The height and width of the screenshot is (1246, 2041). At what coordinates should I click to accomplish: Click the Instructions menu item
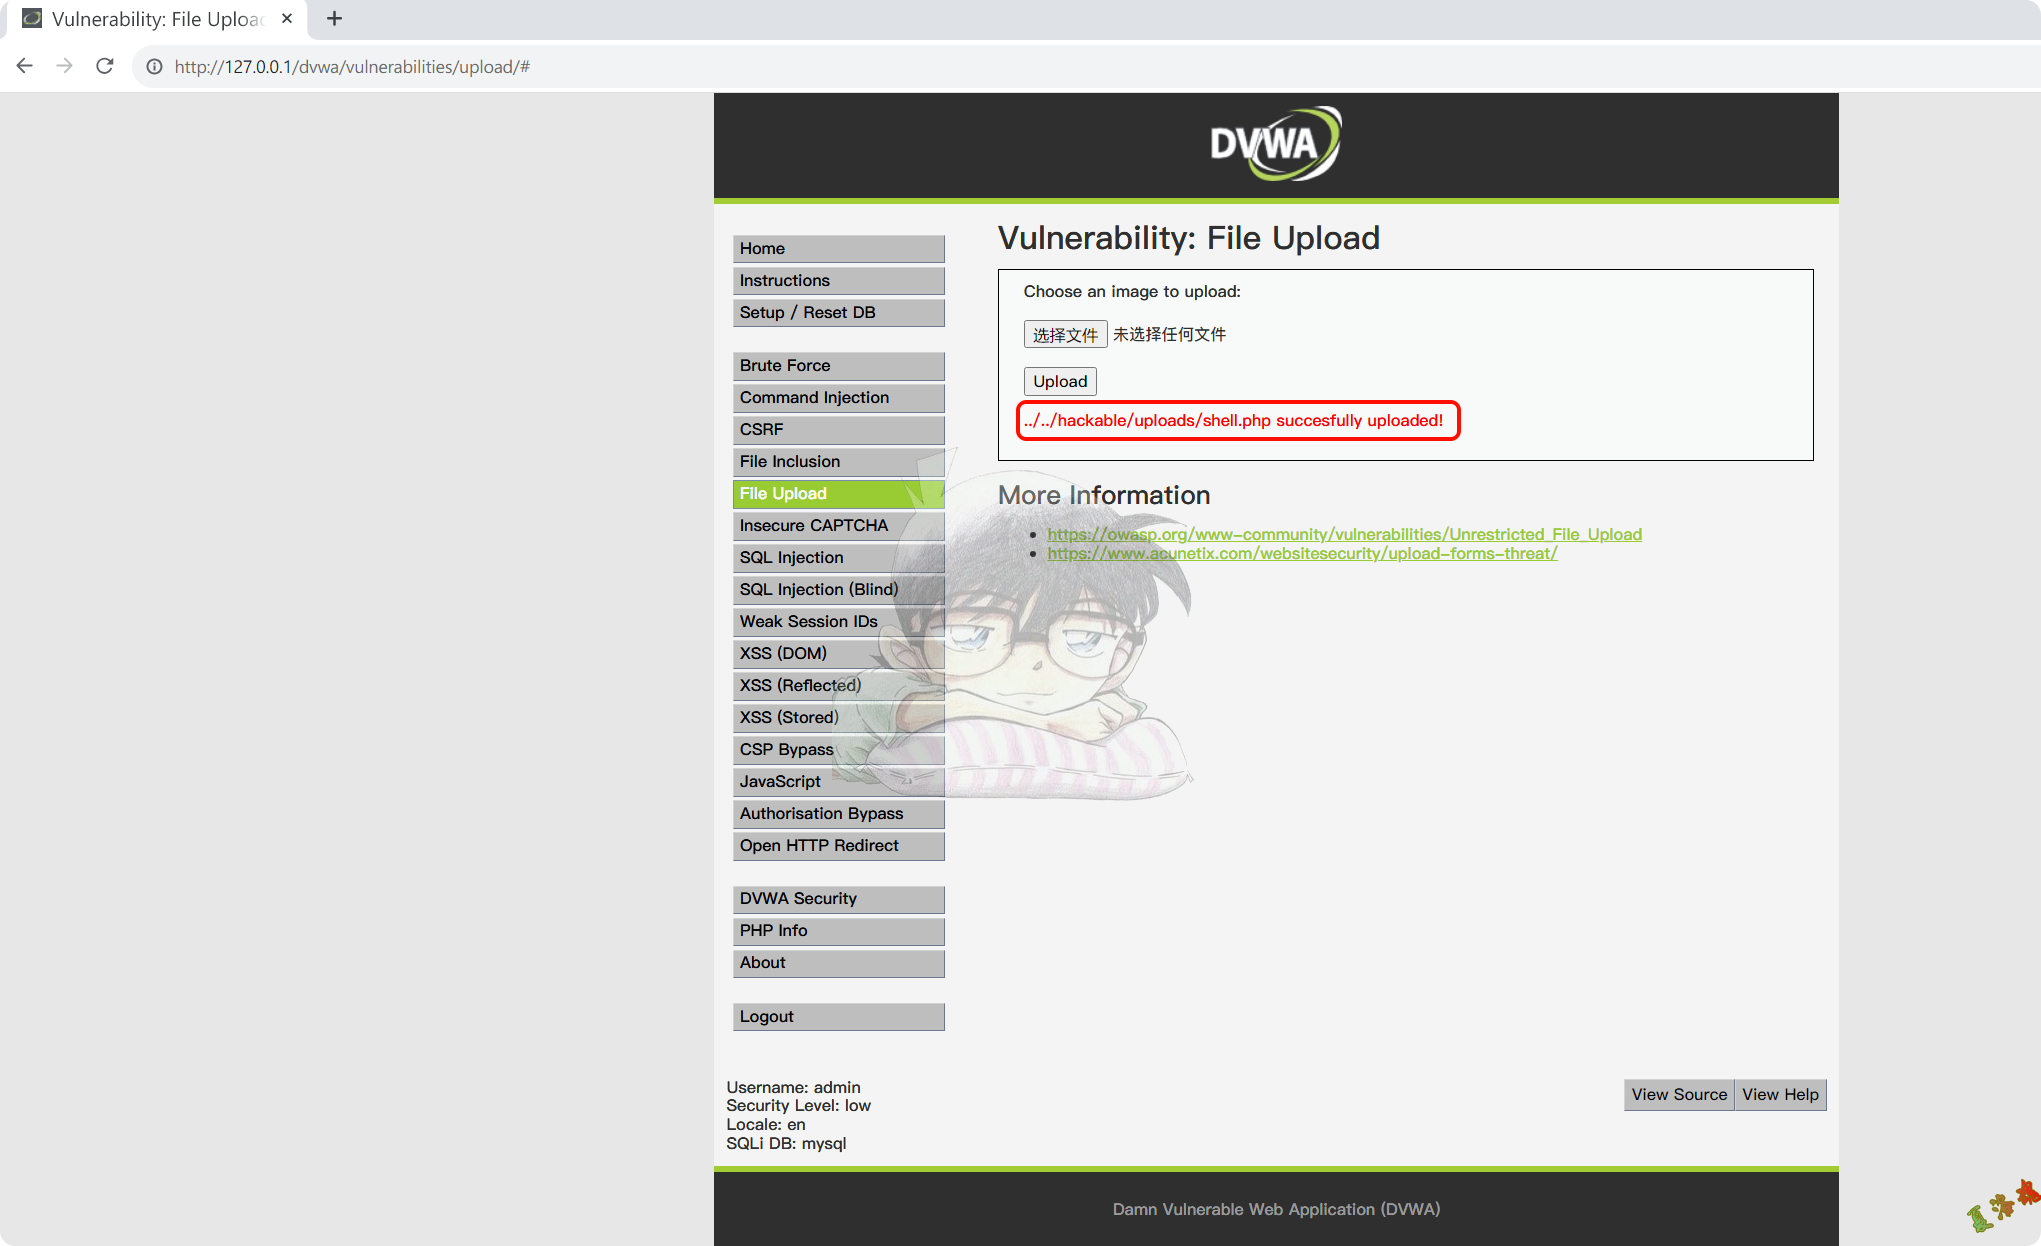(838, 280)
